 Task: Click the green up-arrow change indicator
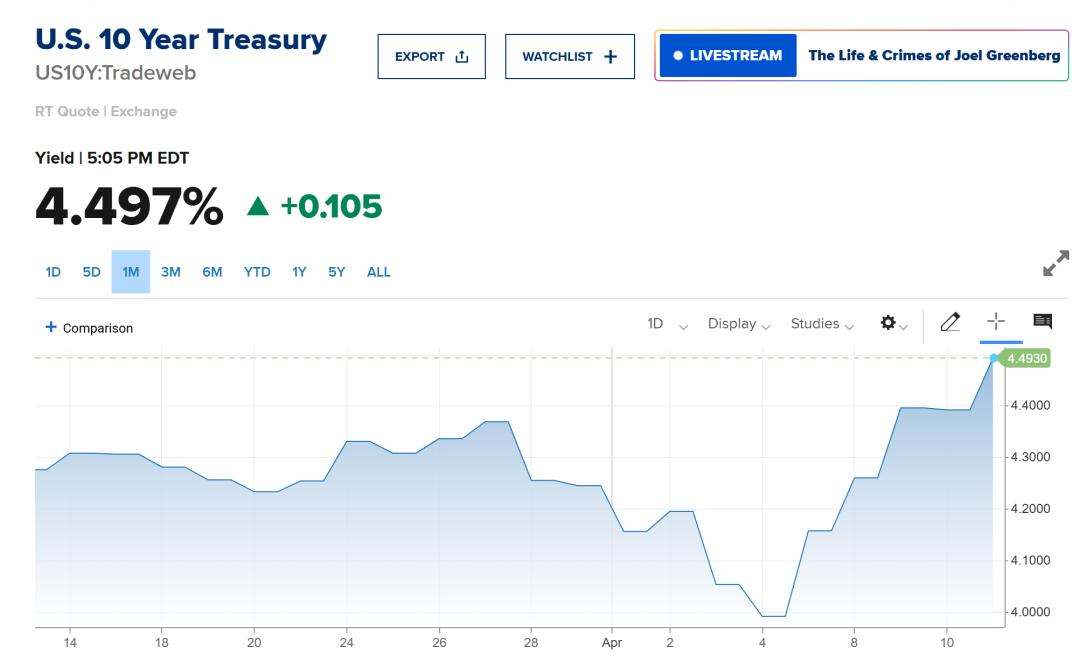tap(258, 206)
